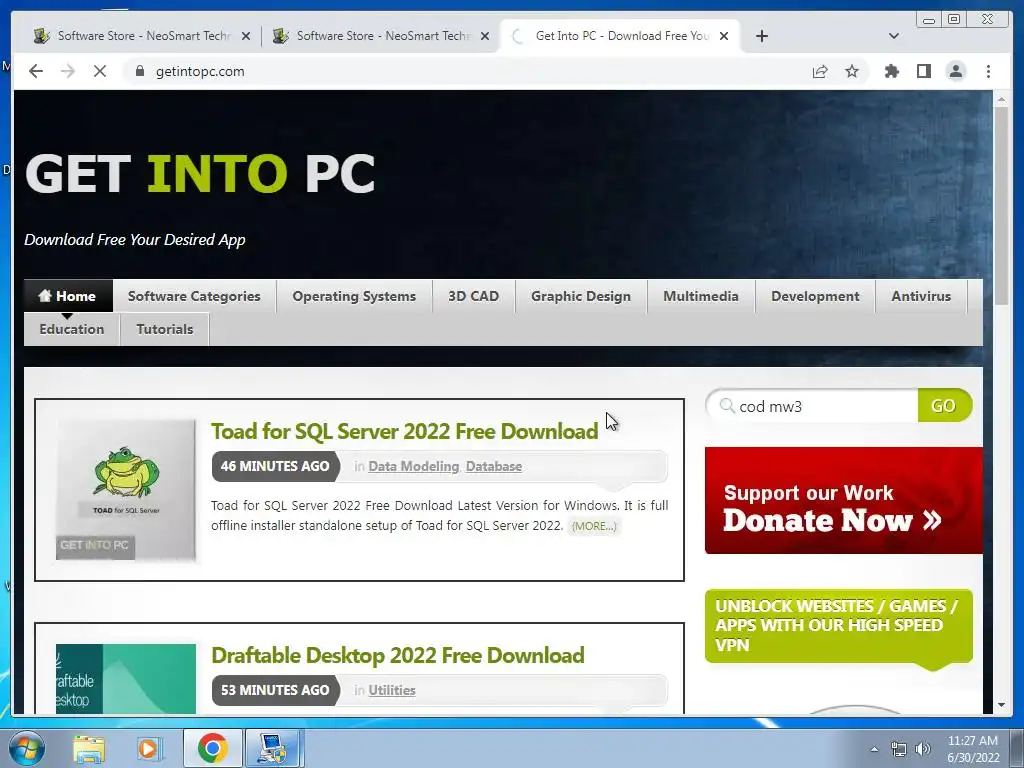
Task: Open a new tab with the plus button
Action: 761,36
